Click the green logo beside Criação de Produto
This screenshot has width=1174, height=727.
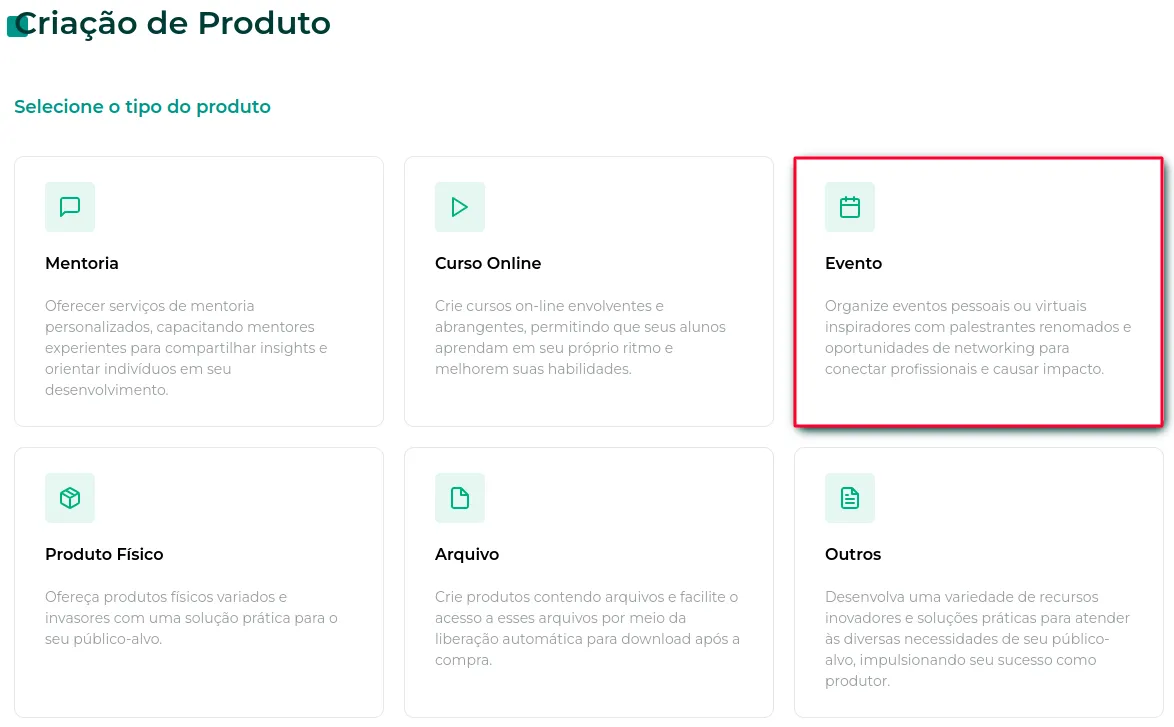16,25
